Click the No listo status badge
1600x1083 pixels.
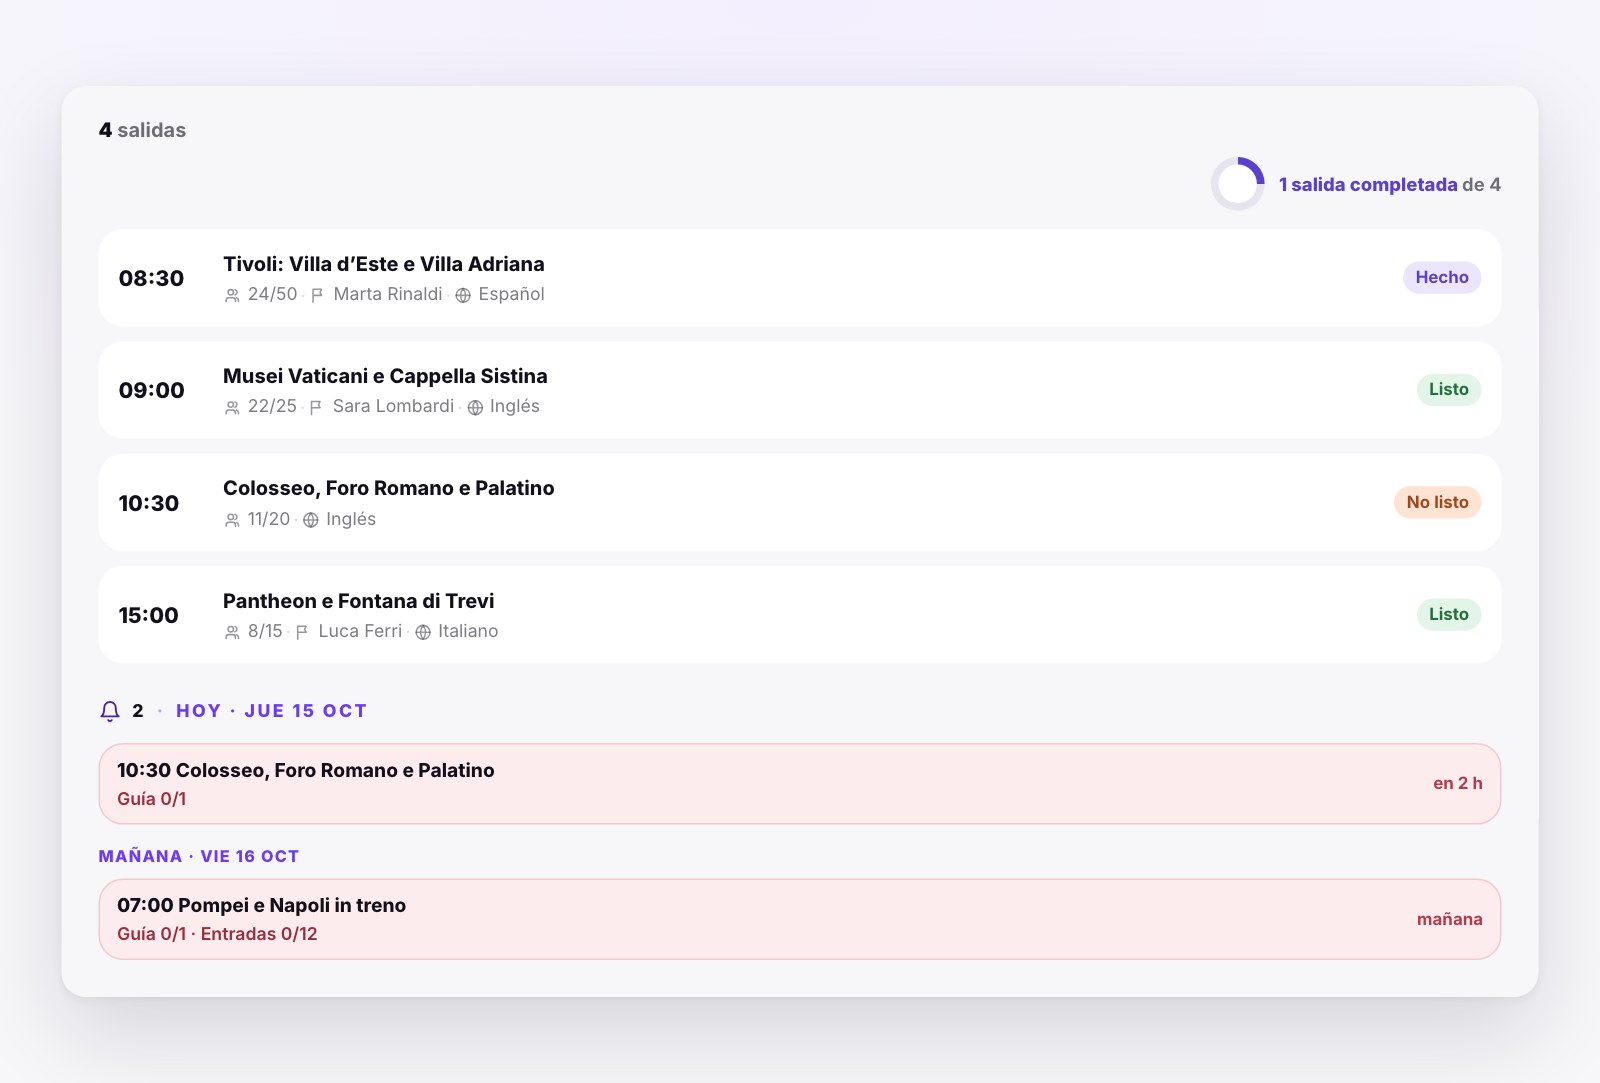(1437, 502)
